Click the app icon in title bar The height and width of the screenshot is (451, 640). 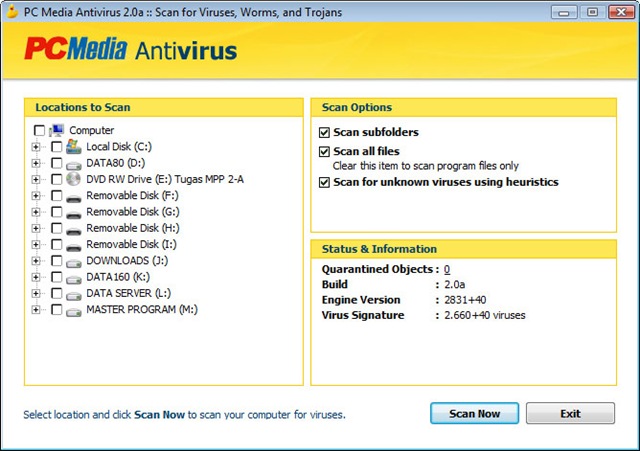coord(14,11)
